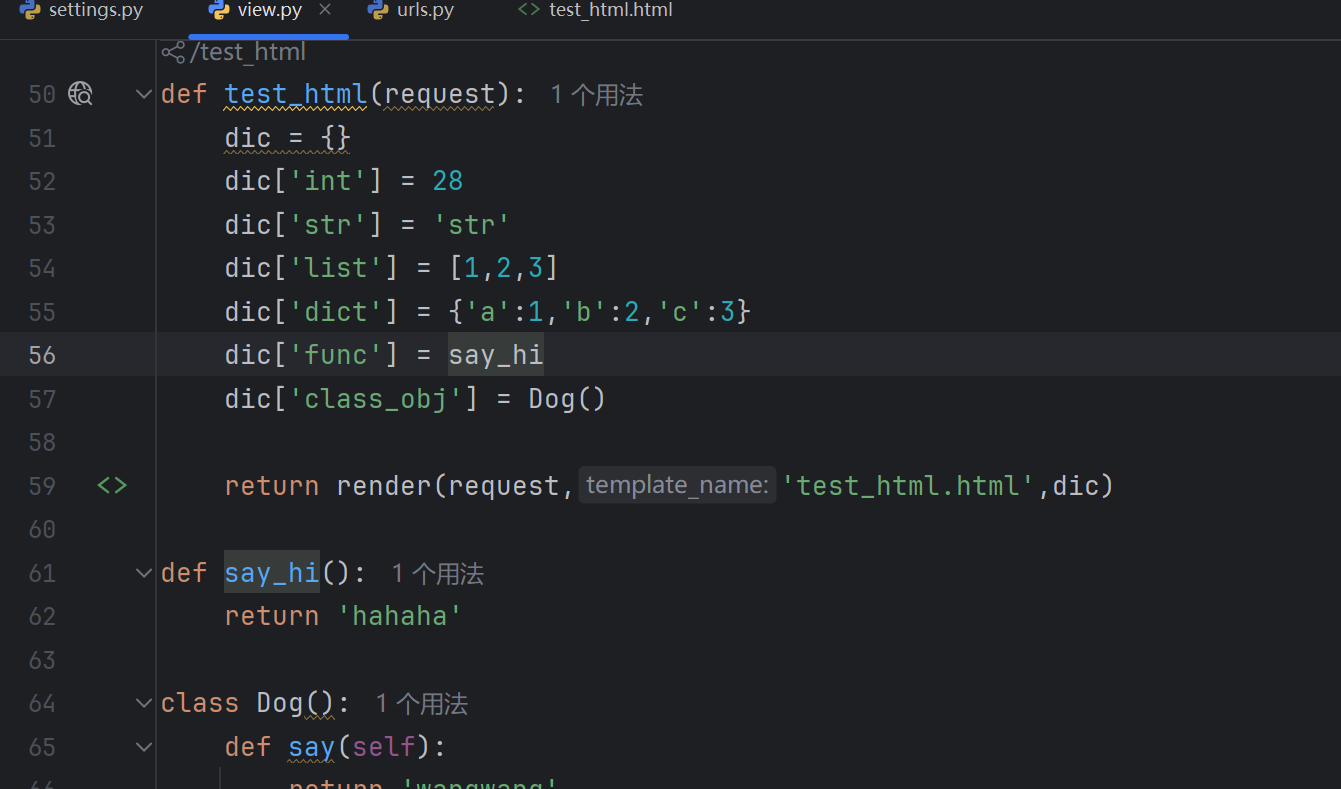
Task: Collapse the say_hi function fold arrow
Action: pyautogui.click(x=143, y=573)
